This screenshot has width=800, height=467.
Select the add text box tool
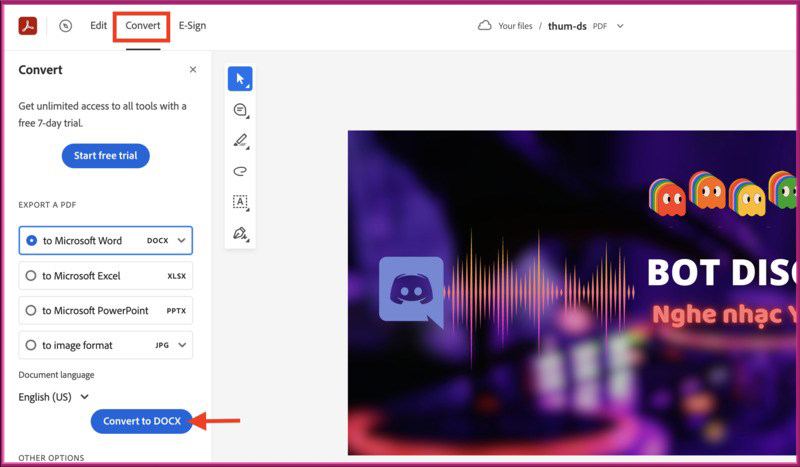pyautogui.click(x=240, y=202)
